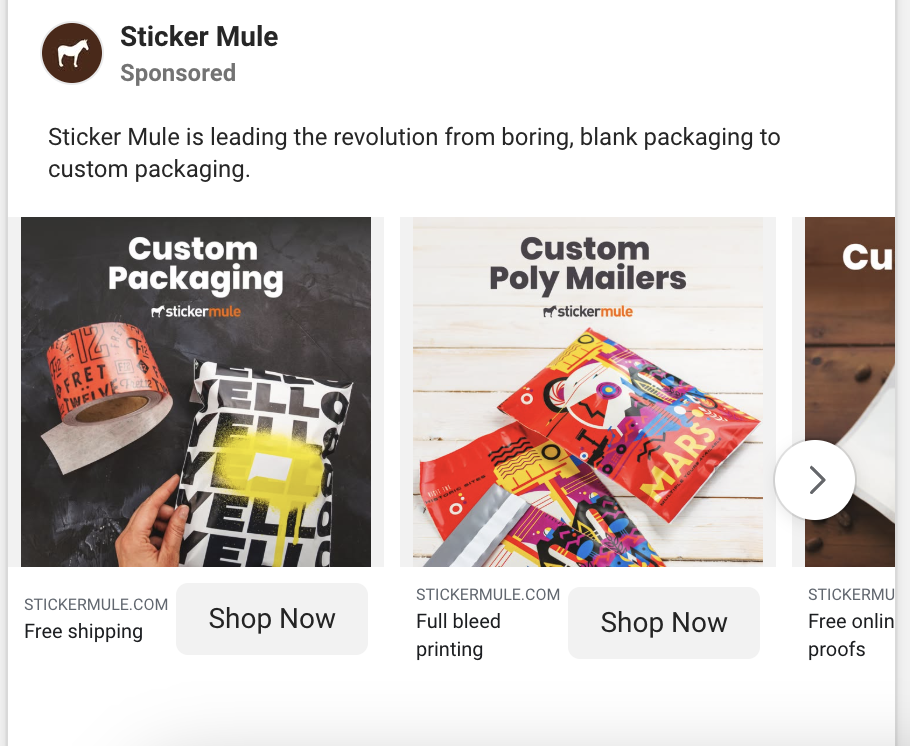This screenshot has width=910, height=746.
Task: Click Shop Now under Full bleed printing
Action: (x=663, y=623)
